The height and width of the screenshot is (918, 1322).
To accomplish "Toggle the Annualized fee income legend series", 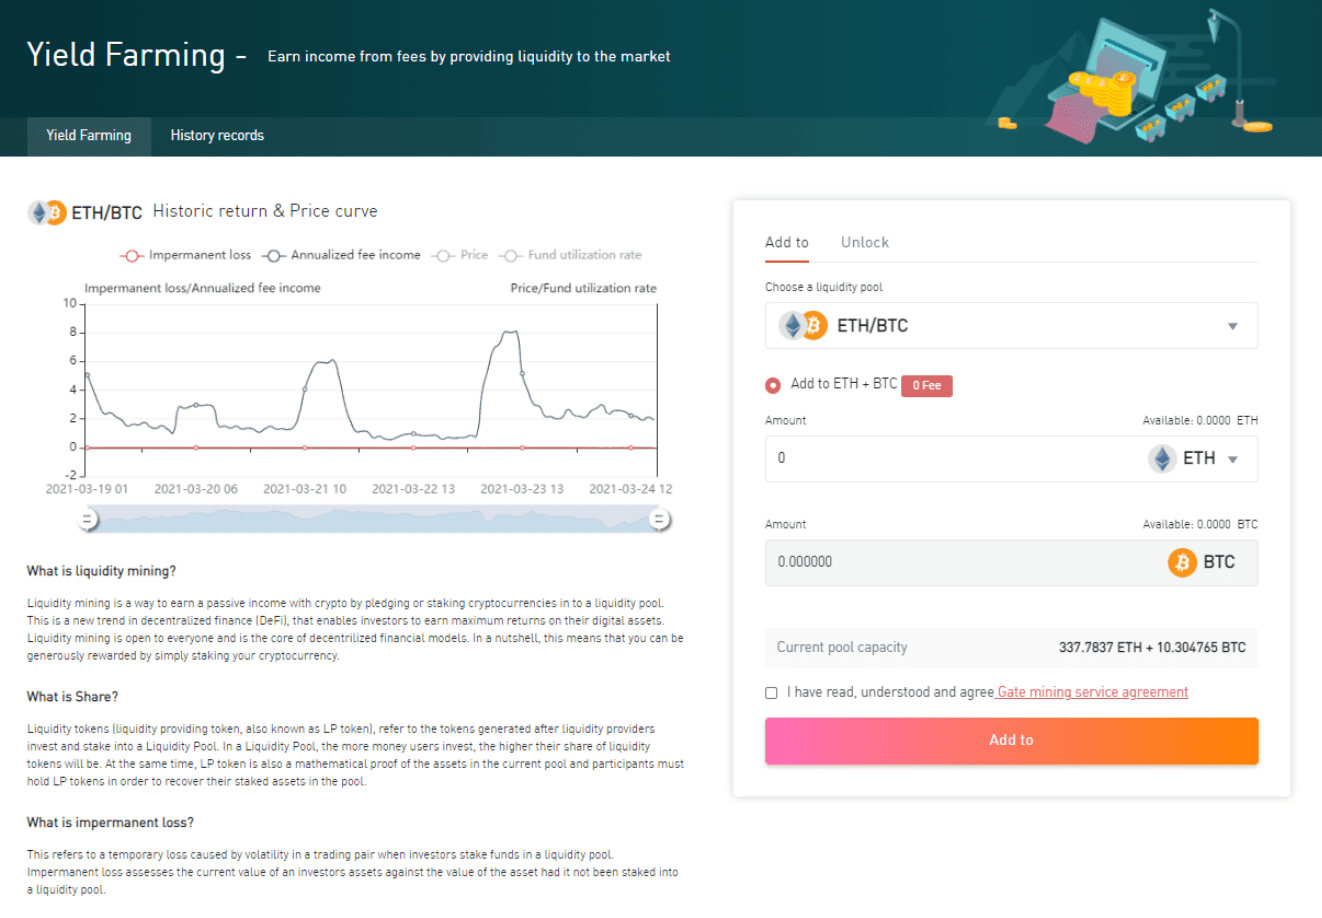I will click(x=341, y=255).
